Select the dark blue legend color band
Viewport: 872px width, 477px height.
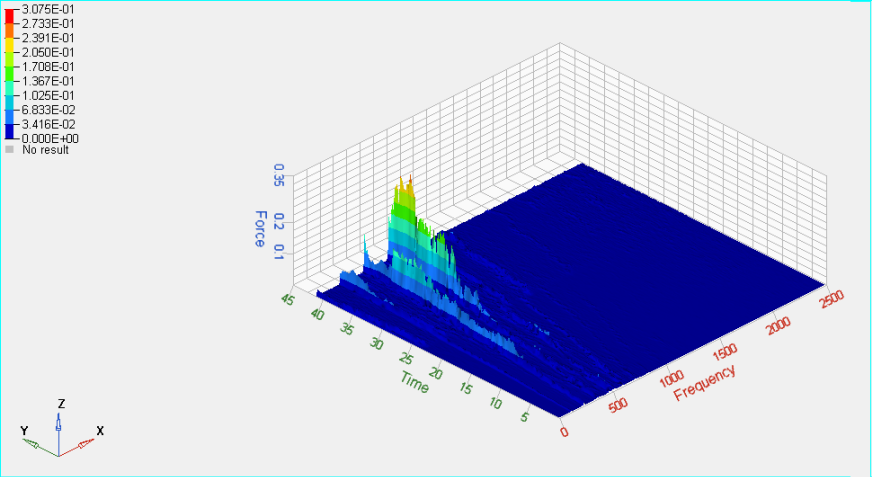coord(9,131)
